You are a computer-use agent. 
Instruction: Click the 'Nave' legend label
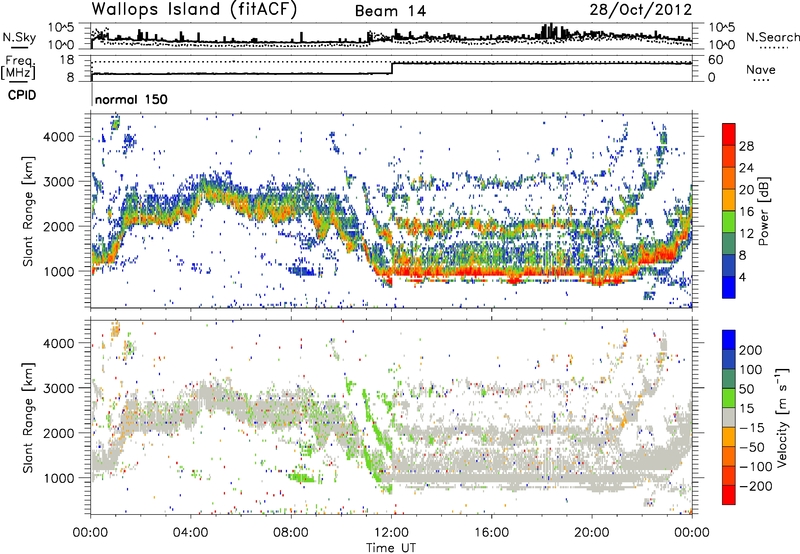point(761,69)
